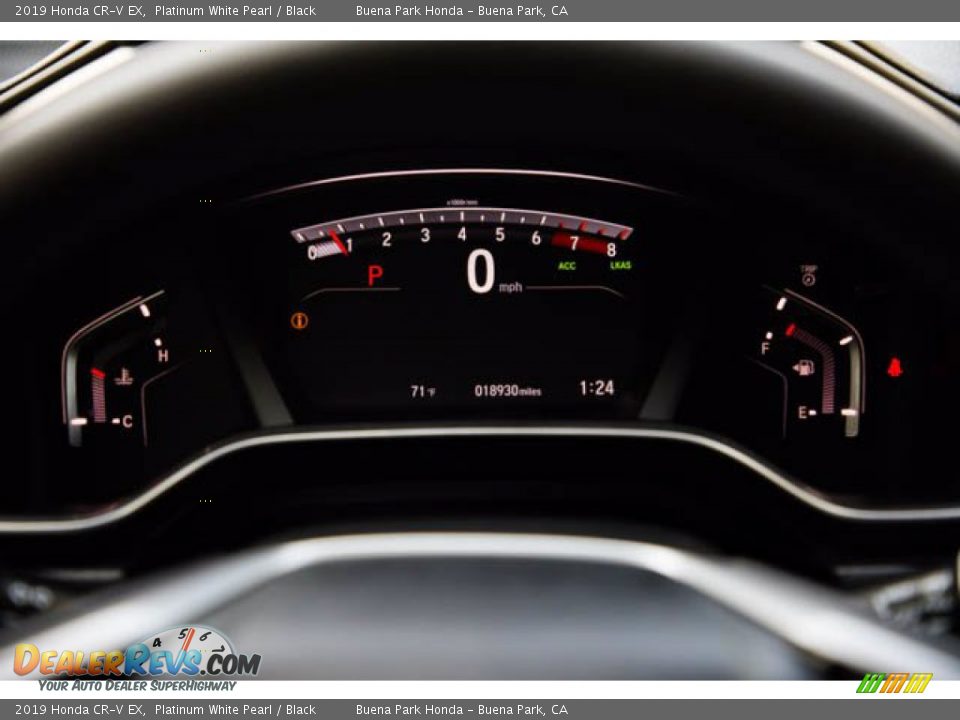
Task: Select the engine coolant temperature icon
Action: click(x=124, y=377)
